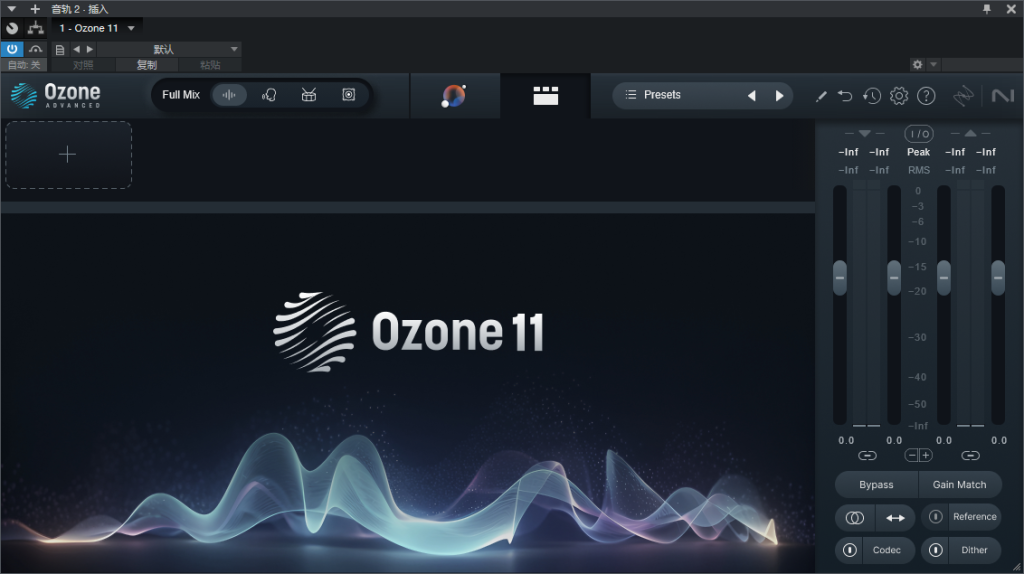Open the Codec panel label
Viewport: 1024px width, 574px height.
(886, 550)
